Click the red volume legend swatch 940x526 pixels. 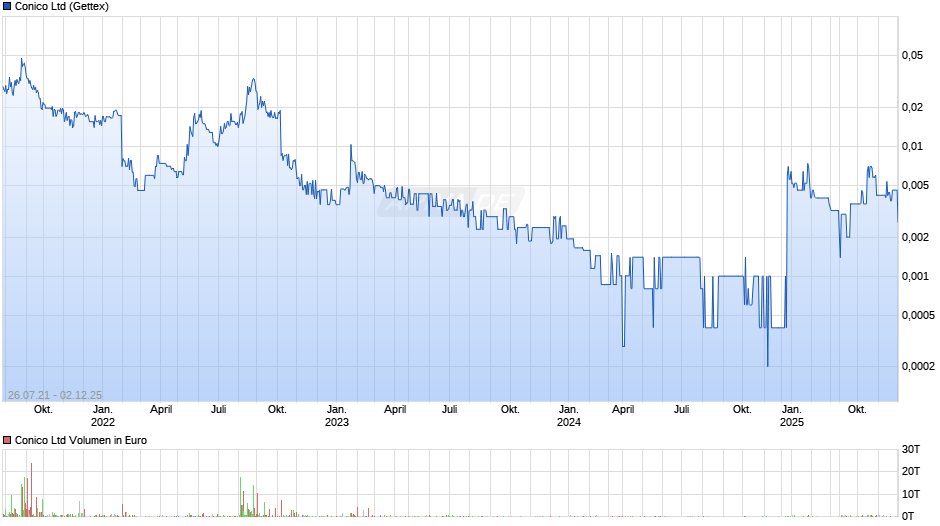point(7,440)
